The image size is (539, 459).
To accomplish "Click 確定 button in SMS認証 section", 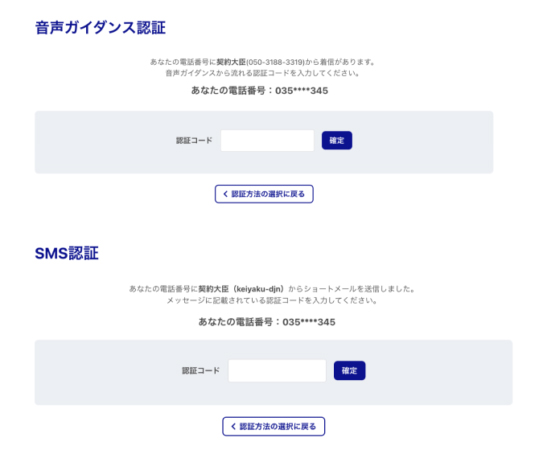I will 349,371.
